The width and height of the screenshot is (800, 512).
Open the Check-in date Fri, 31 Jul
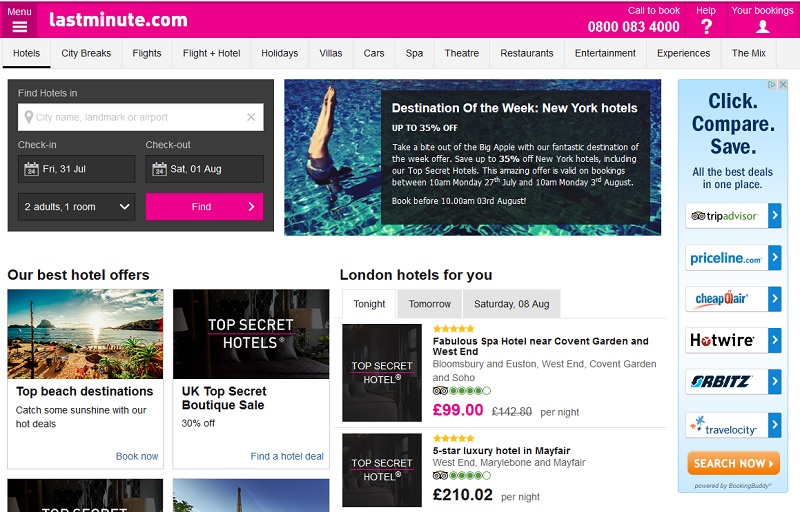coord(77,169)
